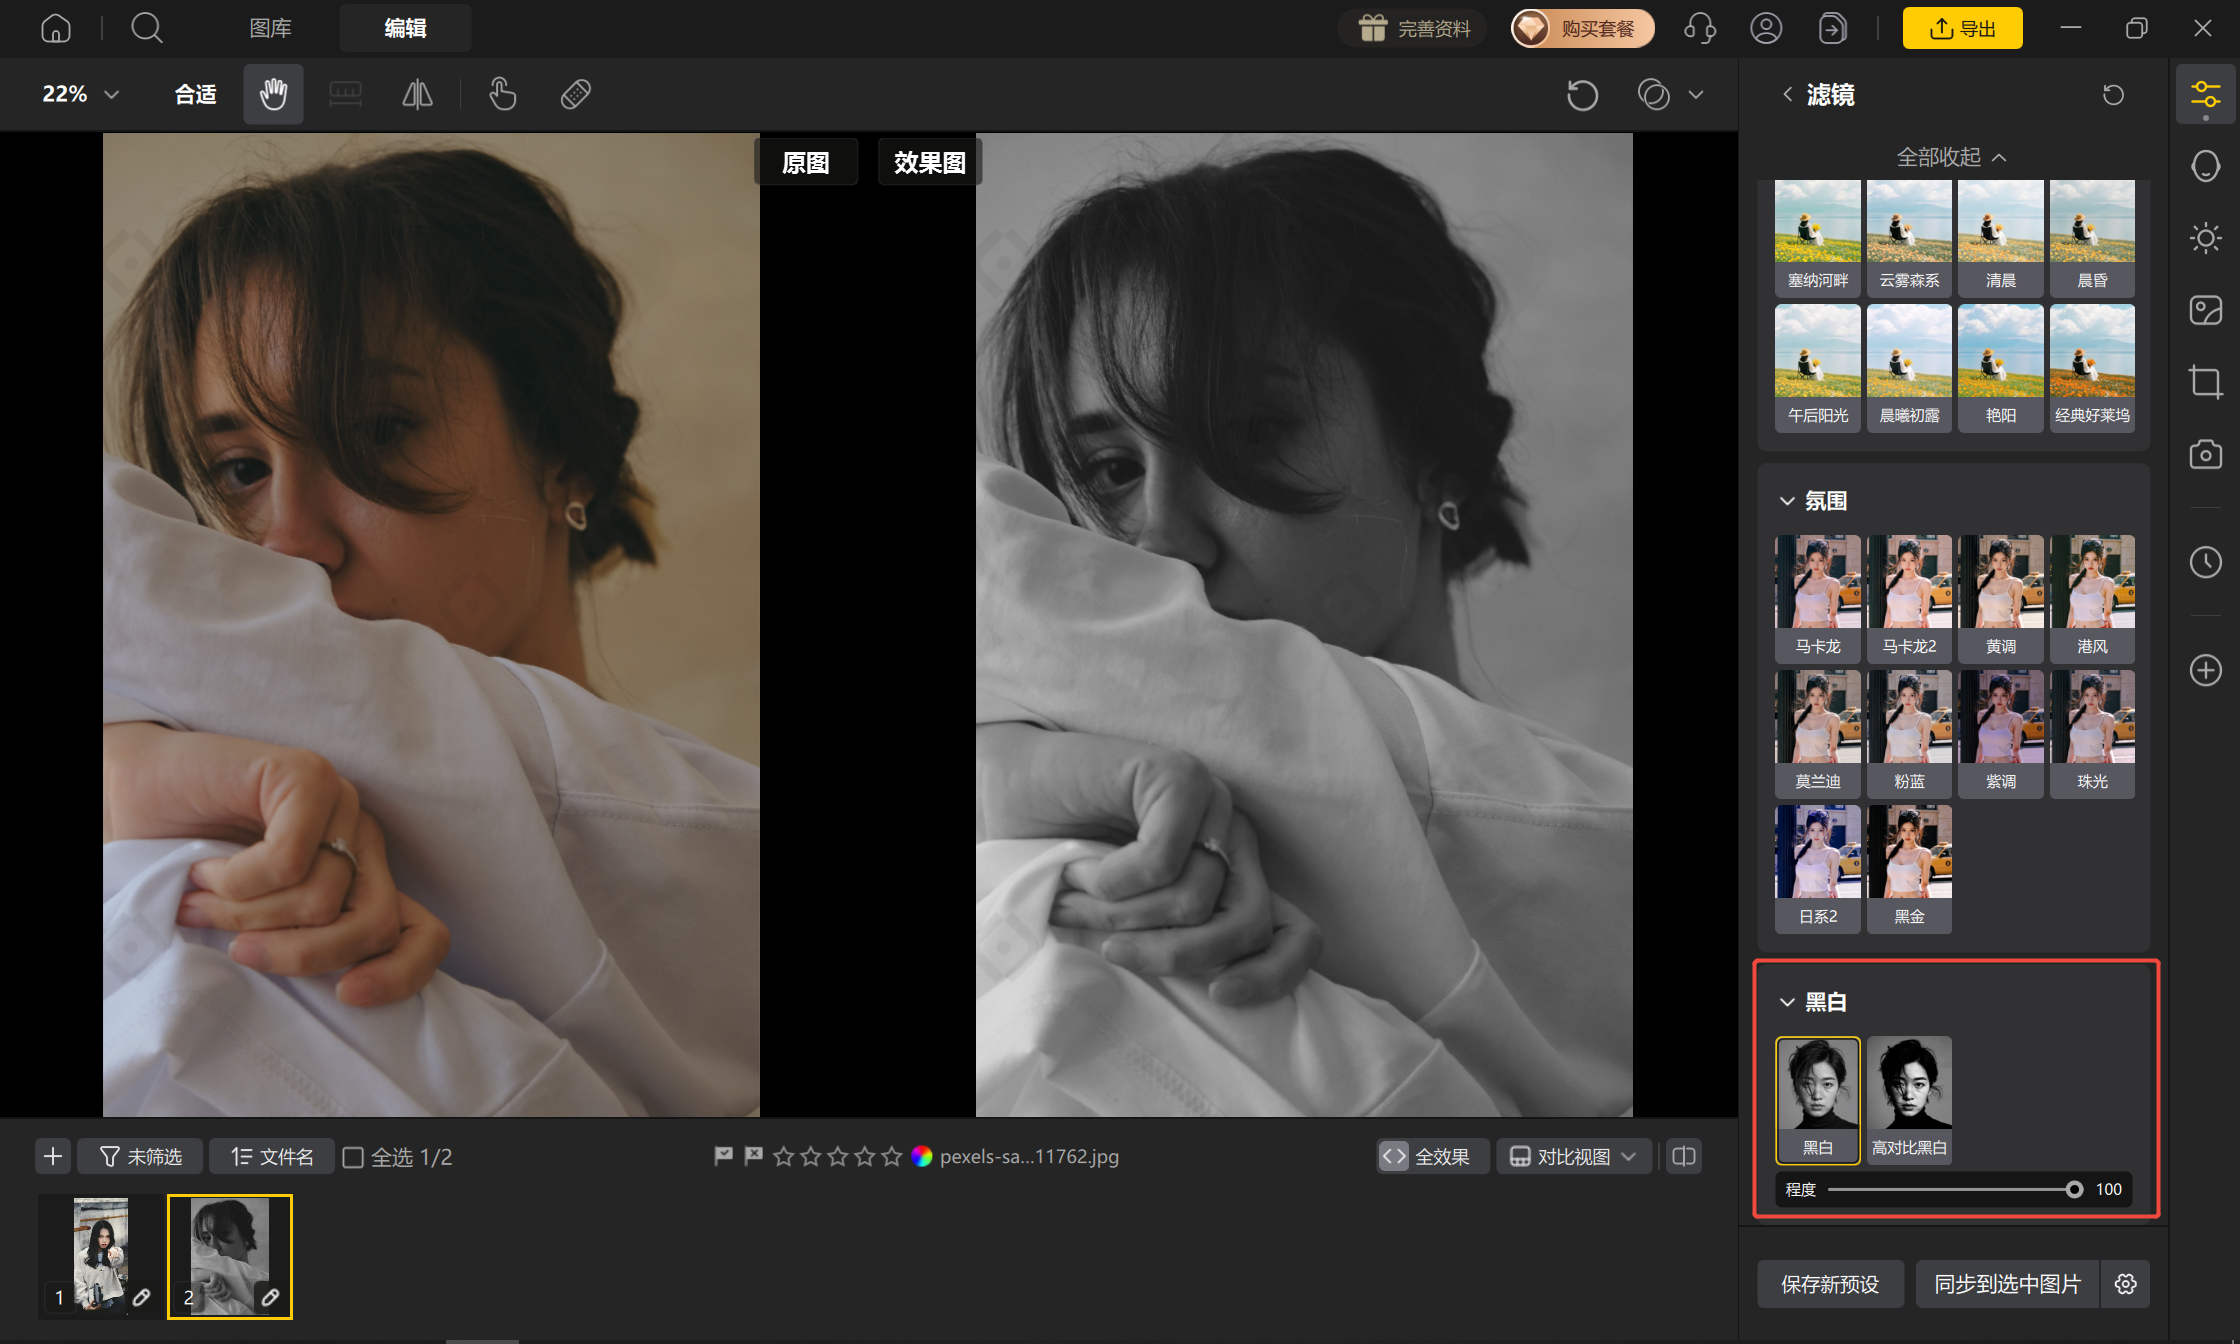Image resolution: width=2240 pixels, height=1344 pixels.
Task: Toggle the split compare view icon
Action: 1684,1157
